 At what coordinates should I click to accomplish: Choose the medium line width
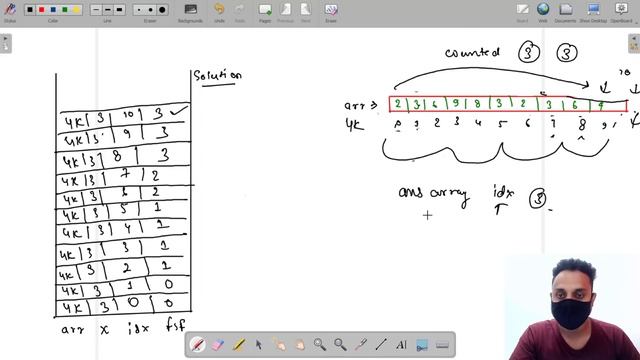tap(107, 9)
